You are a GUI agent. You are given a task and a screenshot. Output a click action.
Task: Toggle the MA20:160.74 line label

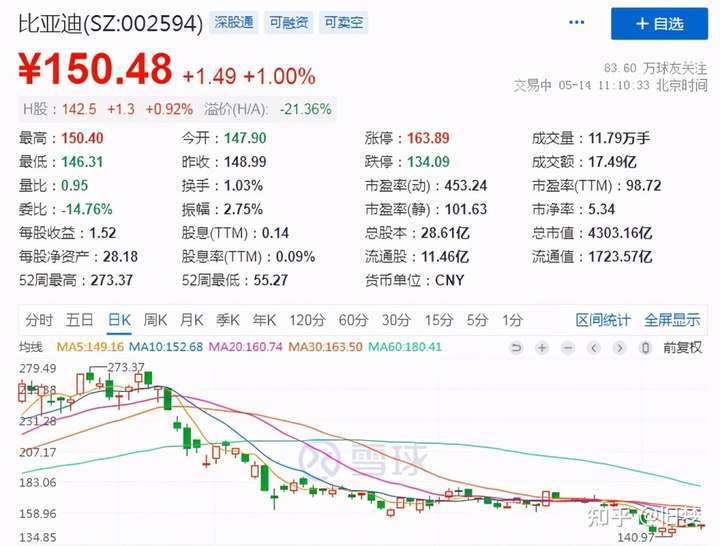click(245, 347)
